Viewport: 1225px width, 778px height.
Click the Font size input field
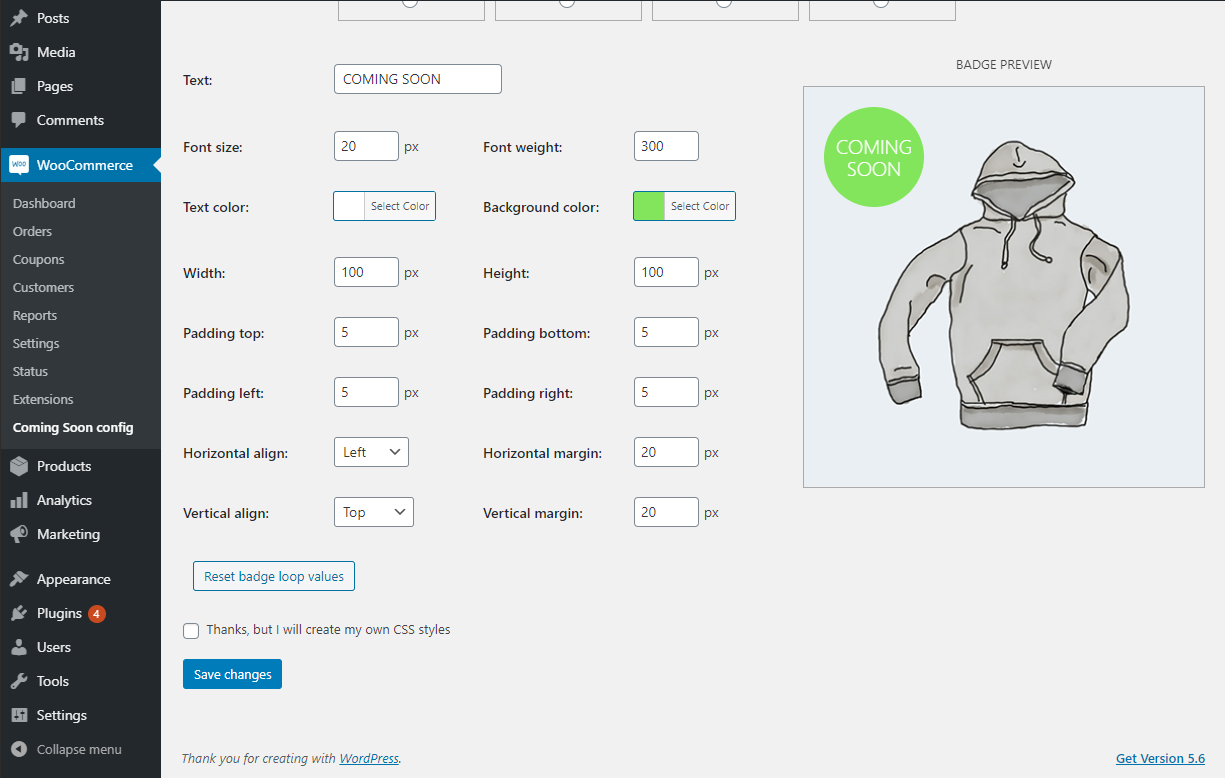click(x=366, y=146)
